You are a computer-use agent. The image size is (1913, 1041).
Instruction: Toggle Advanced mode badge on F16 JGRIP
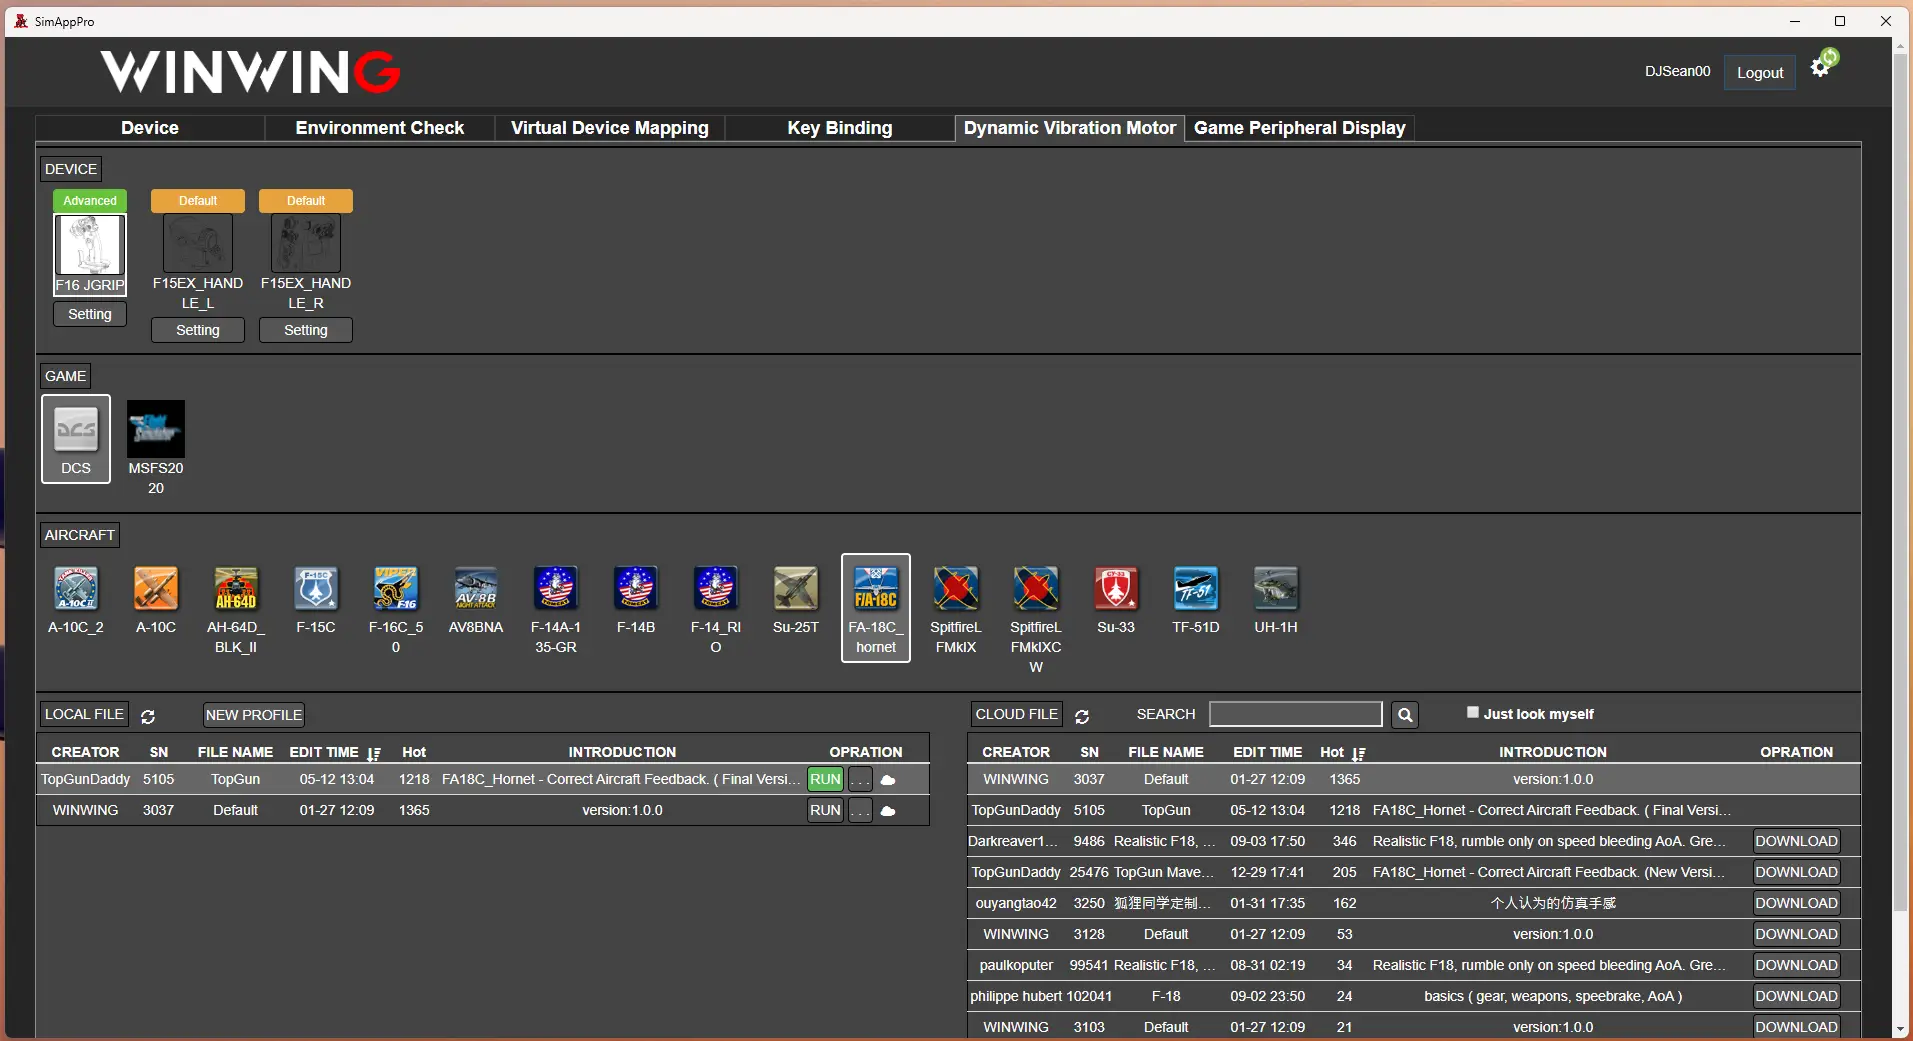point(90,201)
